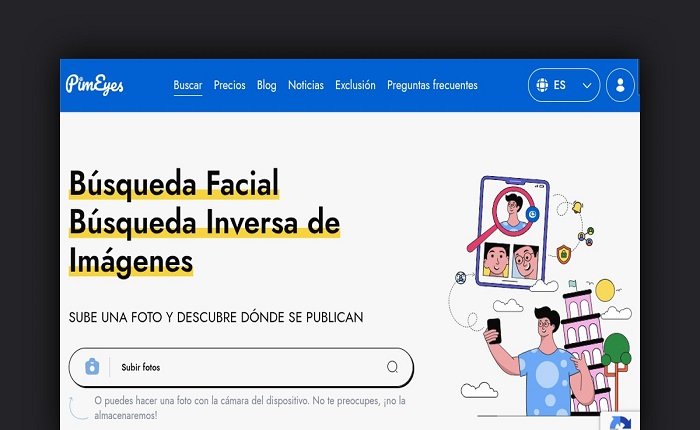Click the PimEyes logo
The width and height of the screenshot is (700, 430).
point(95,84)
